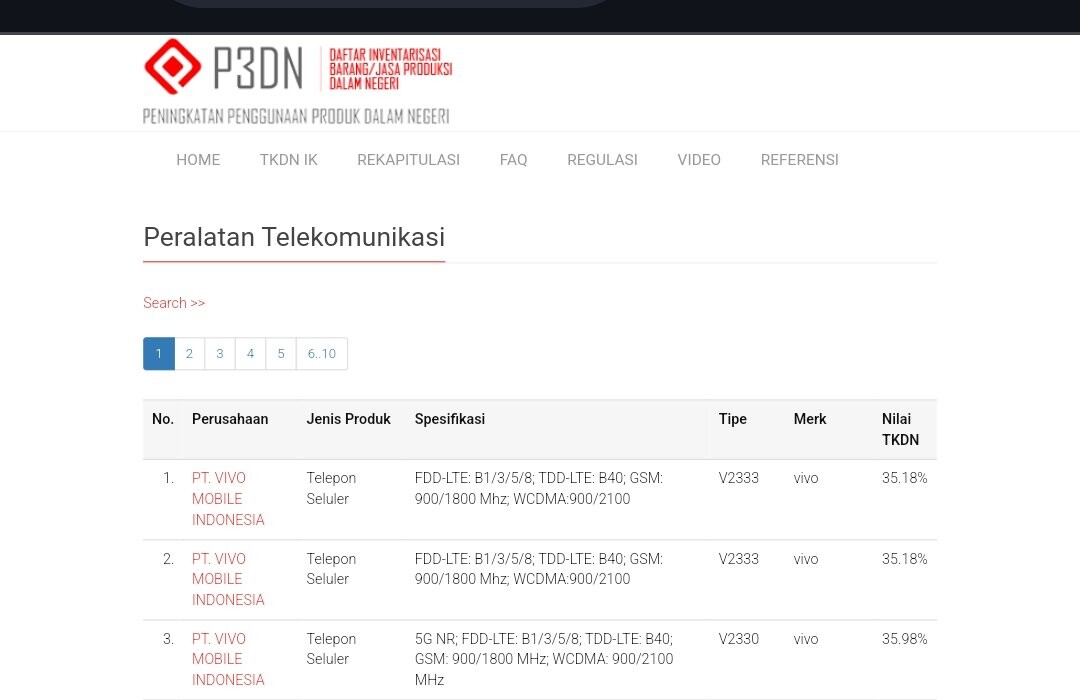Image resolution: width=1080 pixels, height=700 pixels.
Task: Go to pagination page 2
Action: tap(189, 353)
